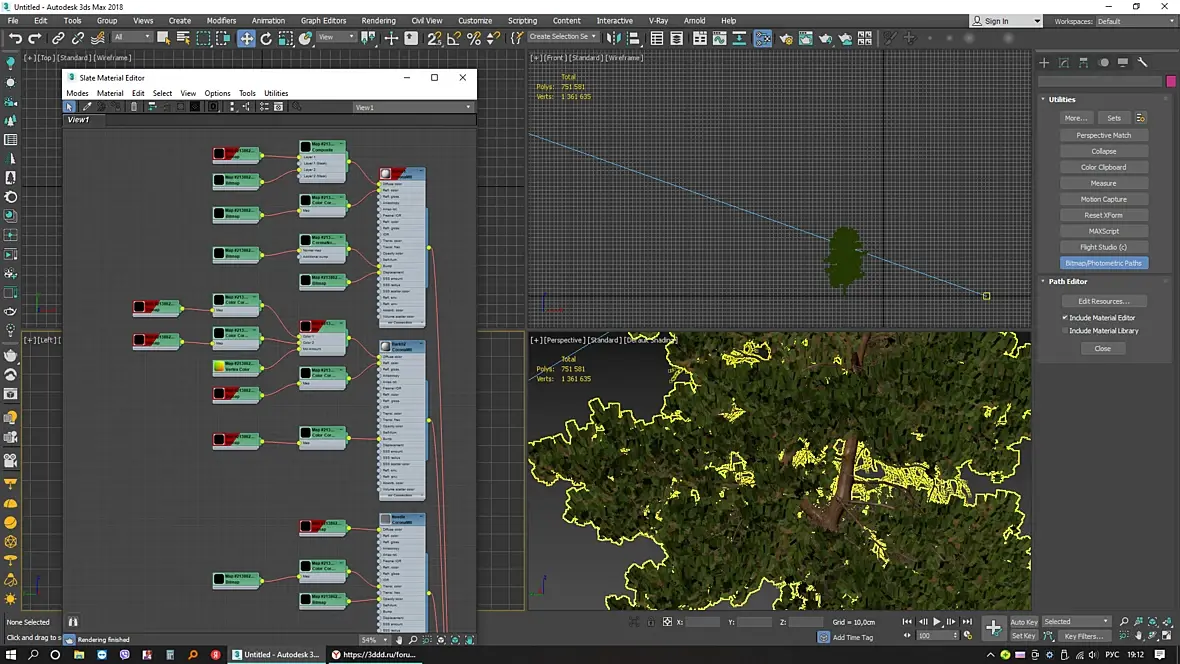Enable Include Material Library checkbox

(1065, 331)
